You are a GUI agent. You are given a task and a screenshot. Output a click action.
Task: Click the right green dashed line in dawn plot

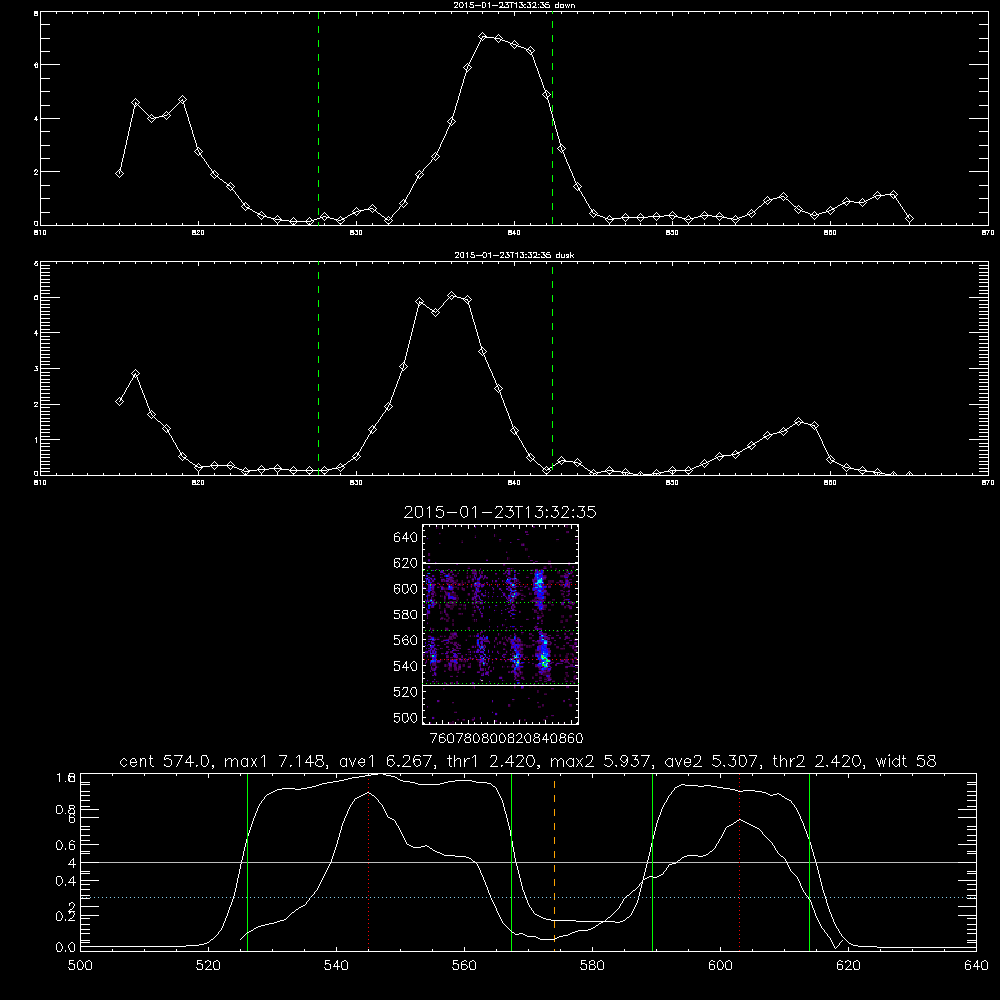(552, 118)
